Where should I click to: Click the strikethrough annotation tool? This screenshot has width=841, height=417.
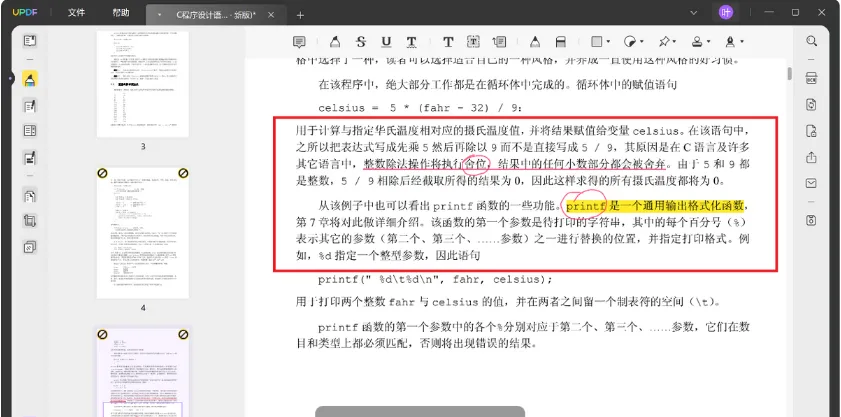[361, 42]
